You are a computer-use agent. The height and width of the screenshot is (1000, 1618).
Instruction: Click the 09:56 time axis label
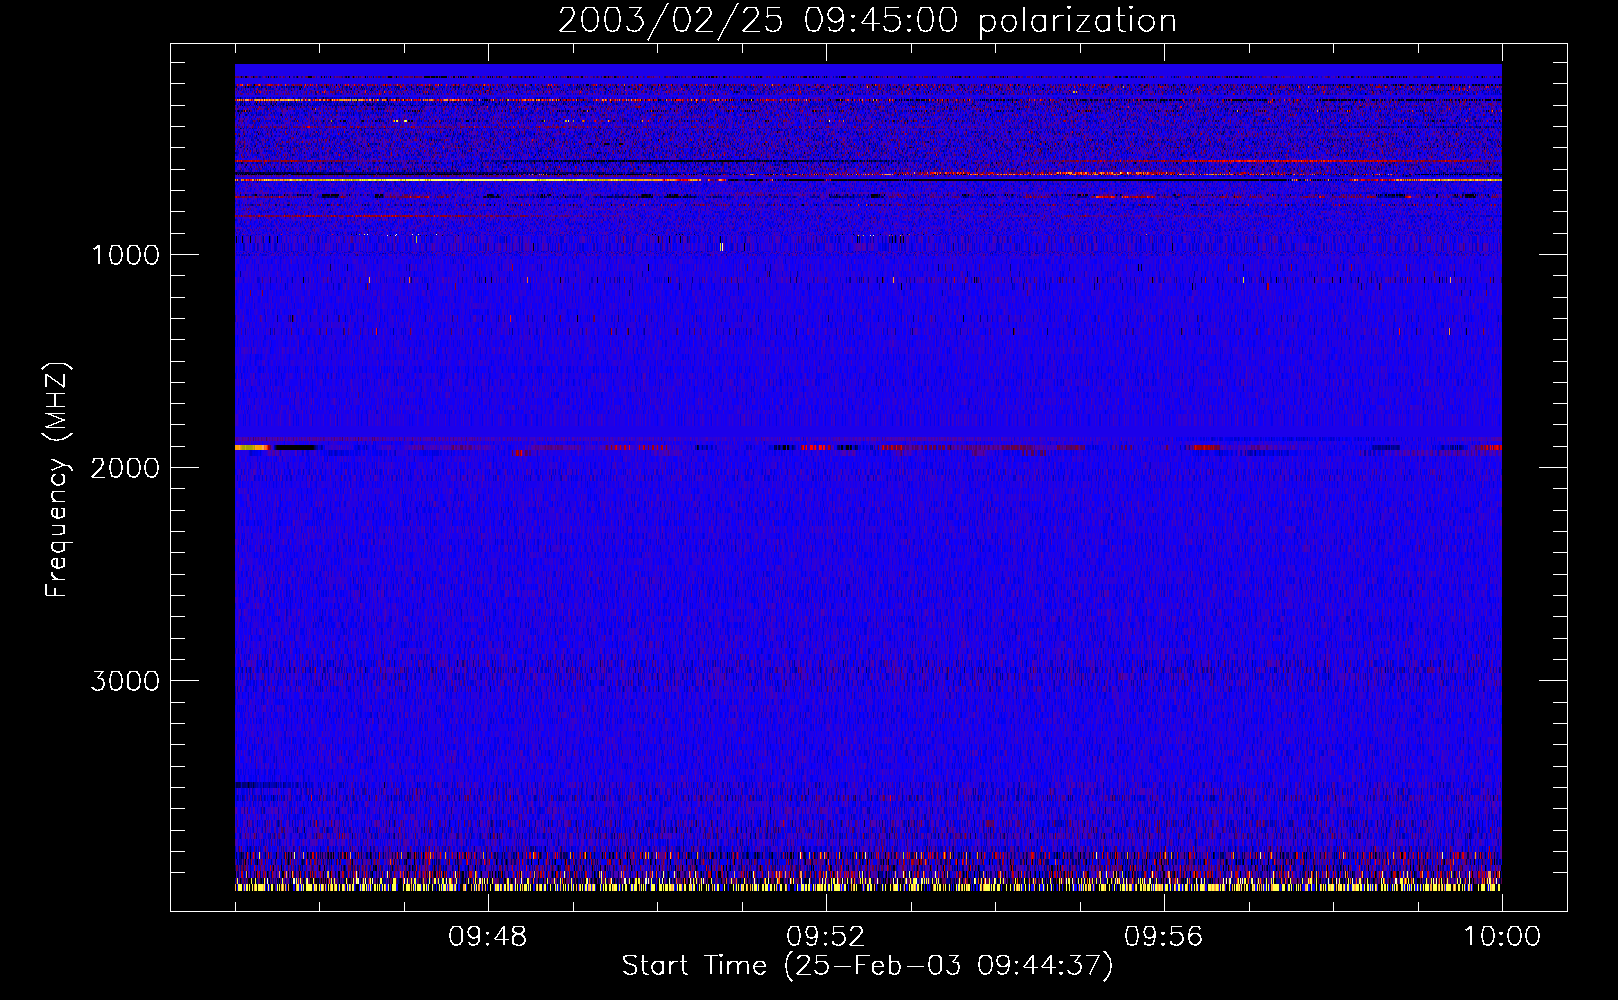(x=1163, y=937)
